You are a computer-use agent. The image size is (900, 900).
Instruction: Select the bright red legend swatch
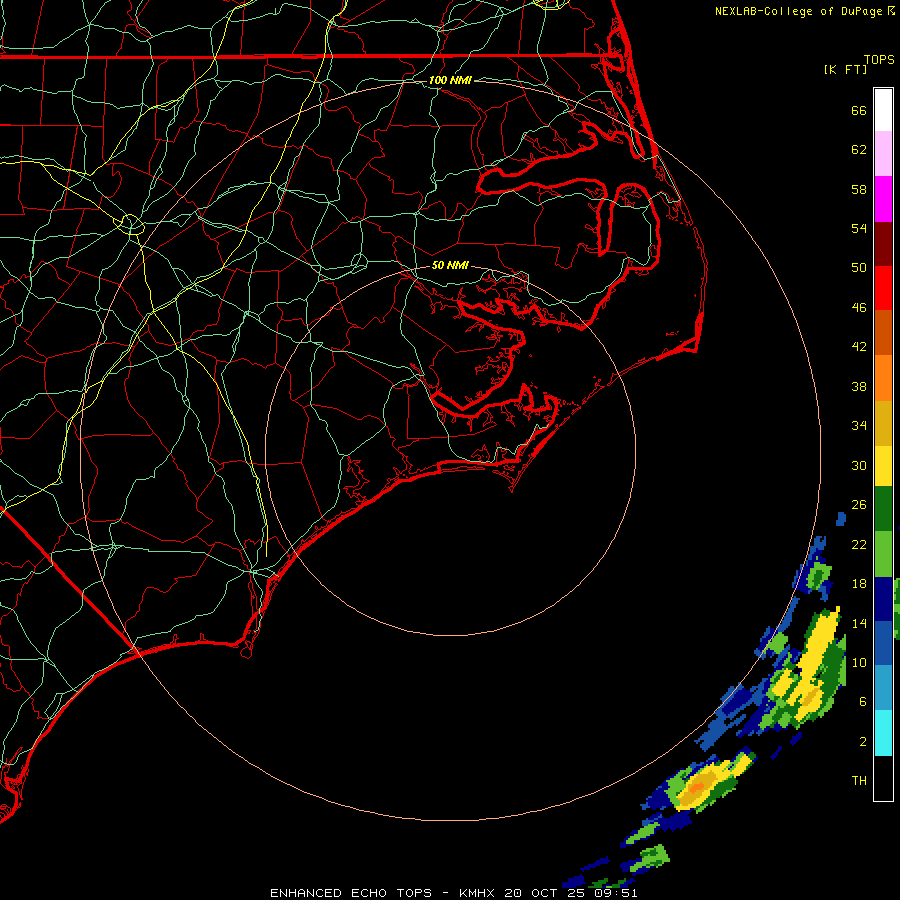click(x=883, y=288)
